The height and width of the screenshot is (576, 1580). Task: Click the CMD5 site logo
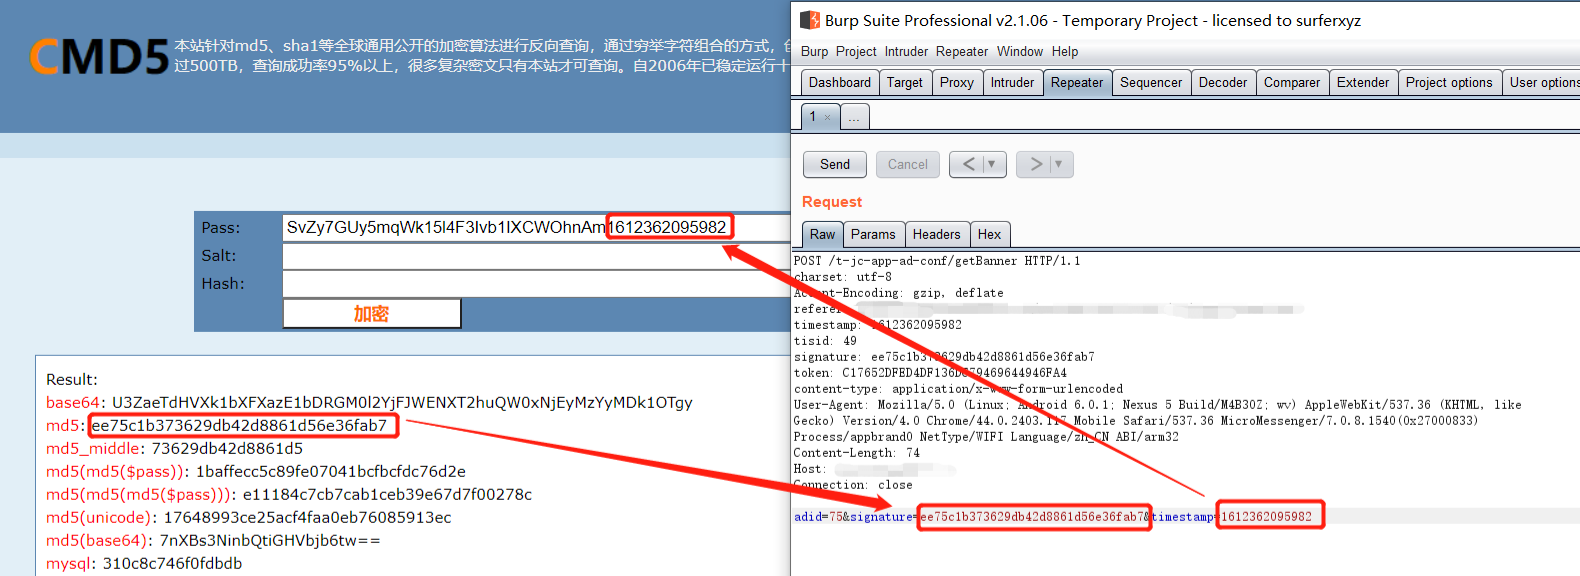(x=99, y=57)
